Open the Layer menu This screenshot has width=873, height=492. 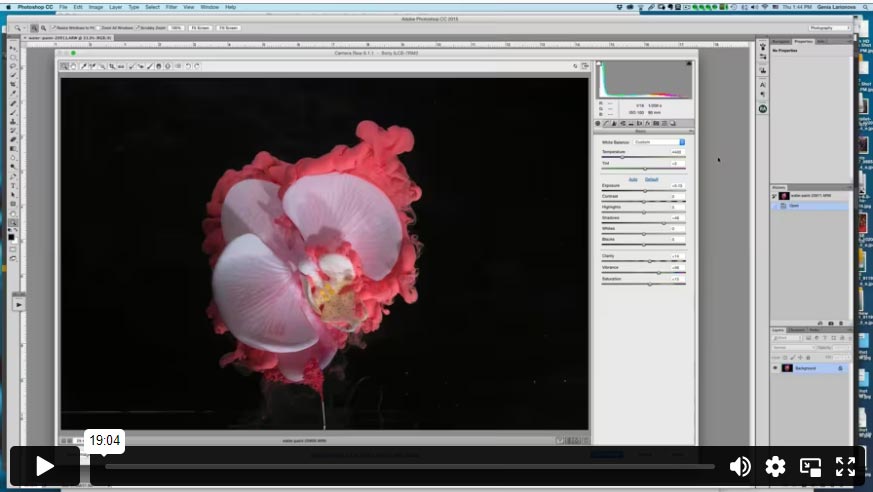point(115,6)
